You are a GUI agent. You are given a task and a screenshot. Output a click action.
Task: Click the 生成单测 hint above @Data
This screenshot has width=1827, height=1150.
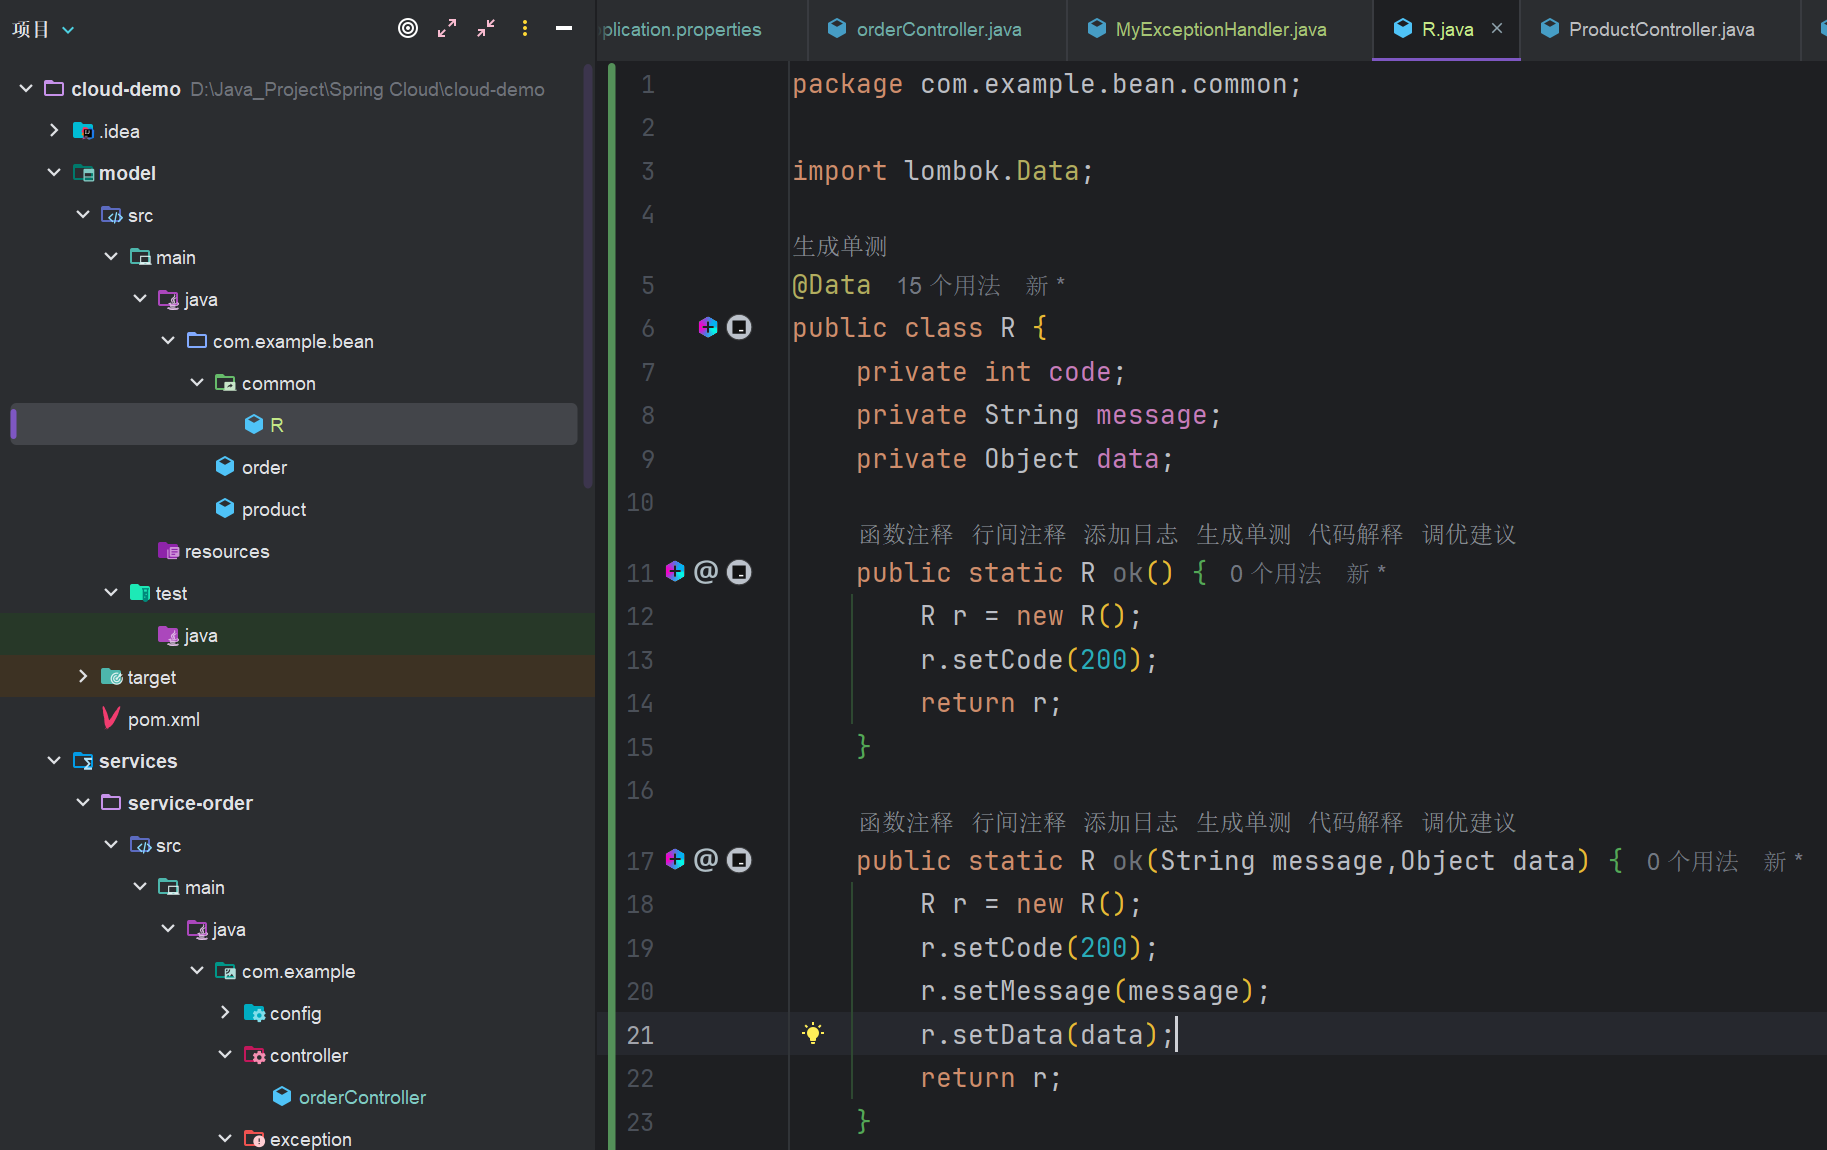pos(840,246)
